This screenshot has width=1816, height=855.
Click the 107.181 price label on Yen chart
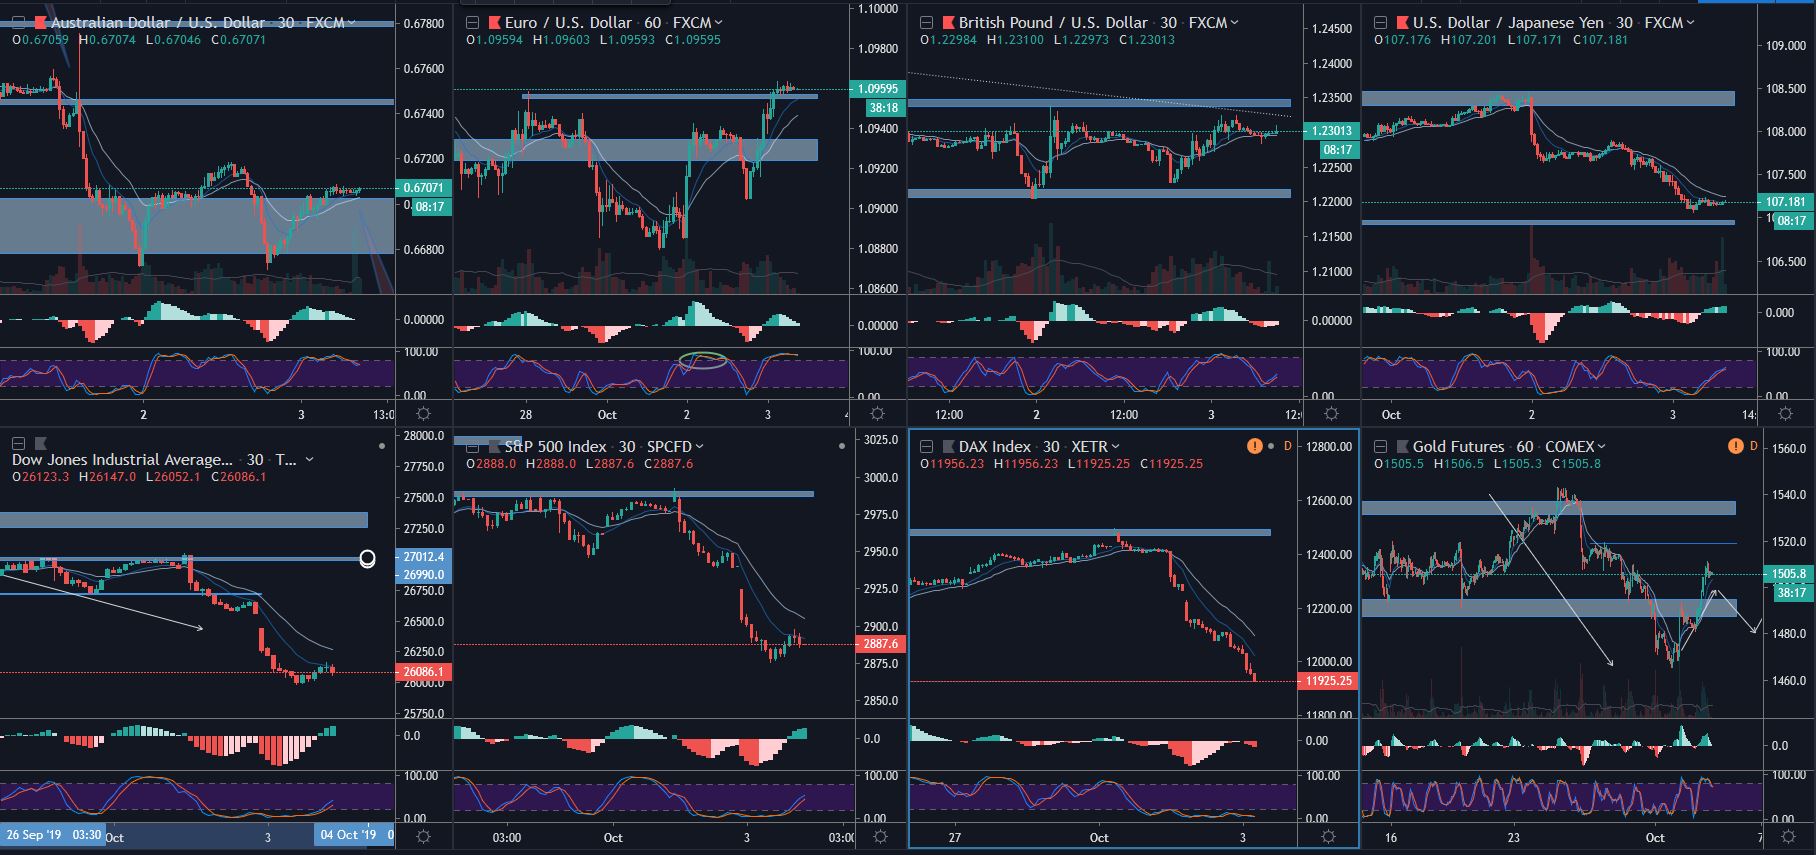1785,202
